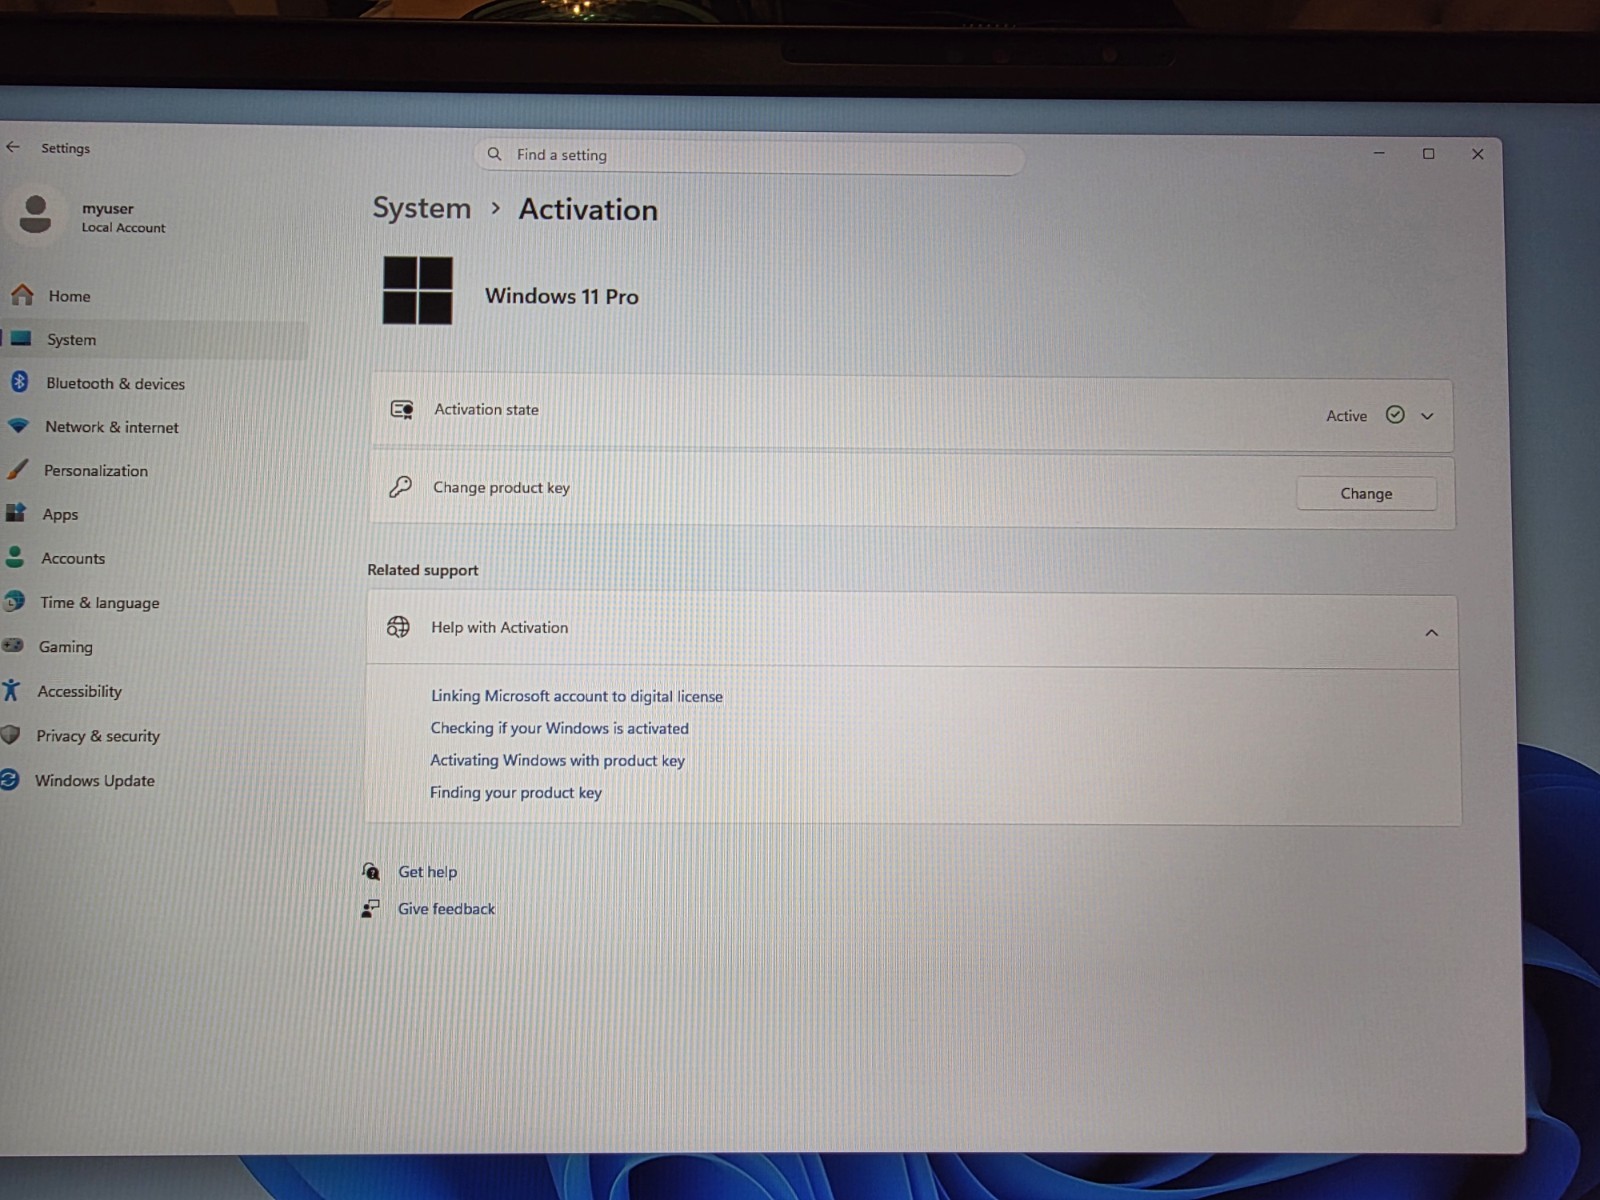This screenshot has height=1200, width=1600.
Task: Open Privacy & security settings
Action: pyautogui.click(x=98, y=736)
